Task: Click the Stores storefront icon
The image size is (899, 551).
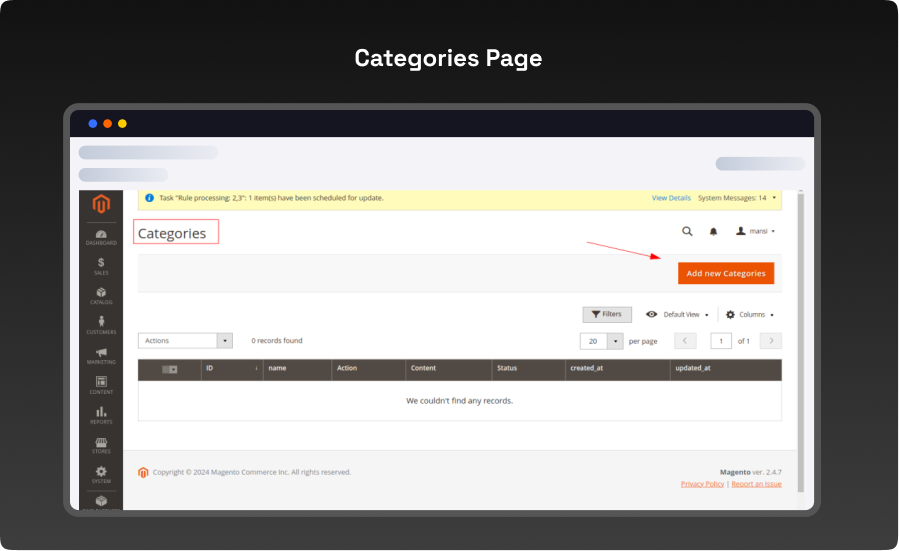Action: pyautogui.click(x=101, y=444)
